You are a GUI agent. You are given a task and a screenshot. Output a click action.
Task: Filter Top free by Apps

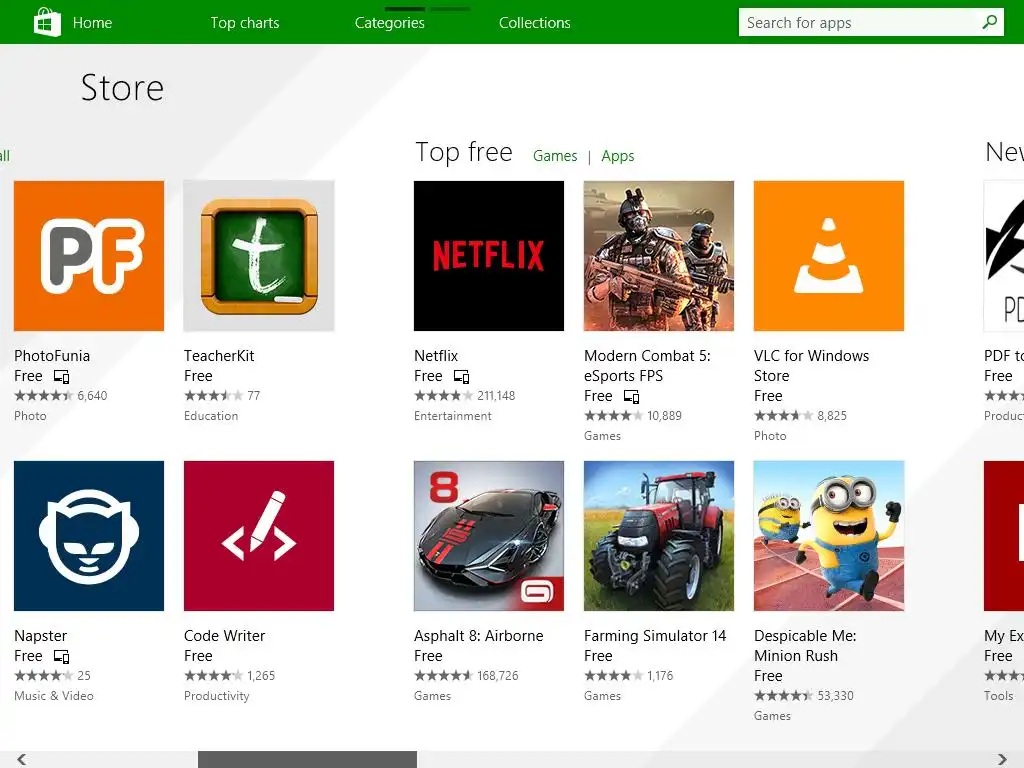point(618,156)
